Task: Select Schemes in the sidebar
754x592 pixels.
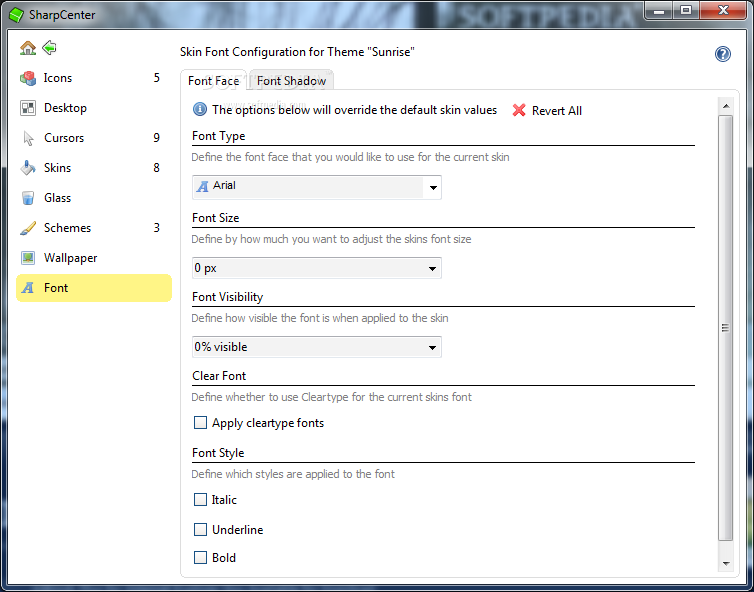Action: tap(94, 228)
